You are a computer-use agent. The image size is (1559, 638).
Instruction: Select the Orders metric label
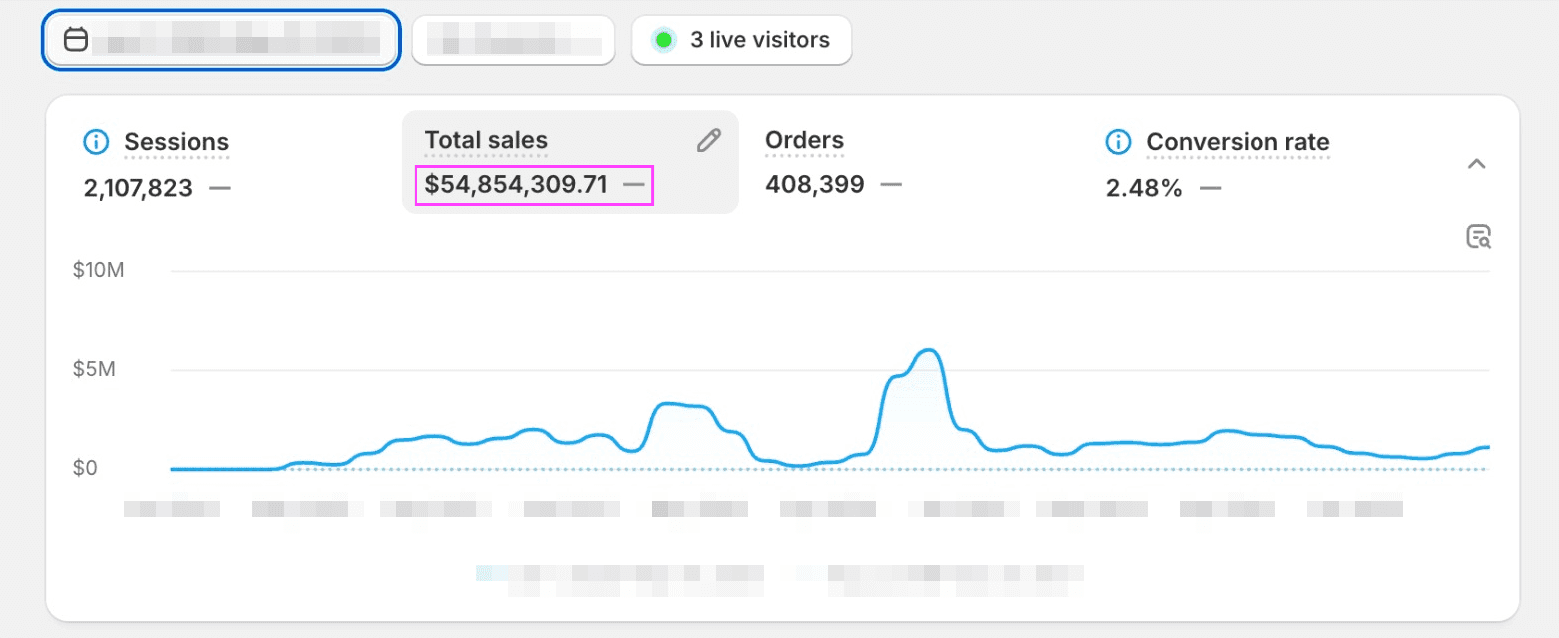[804, 141]
